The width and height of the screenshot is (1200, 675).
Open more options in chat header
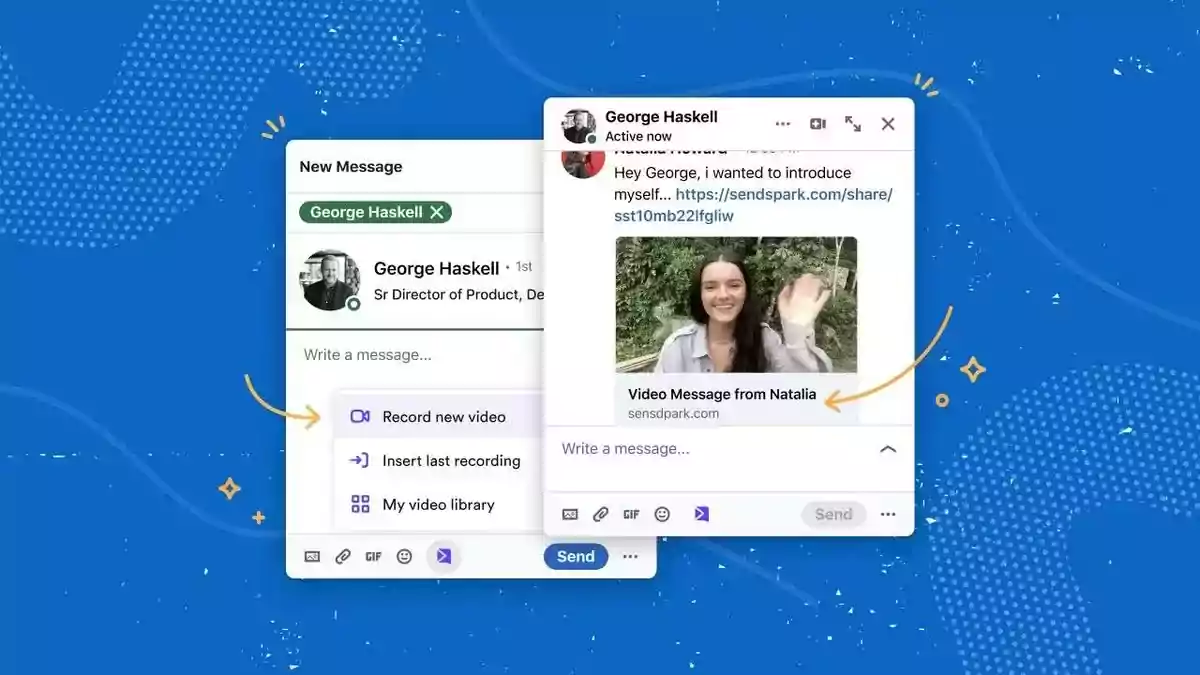point(783,124)
